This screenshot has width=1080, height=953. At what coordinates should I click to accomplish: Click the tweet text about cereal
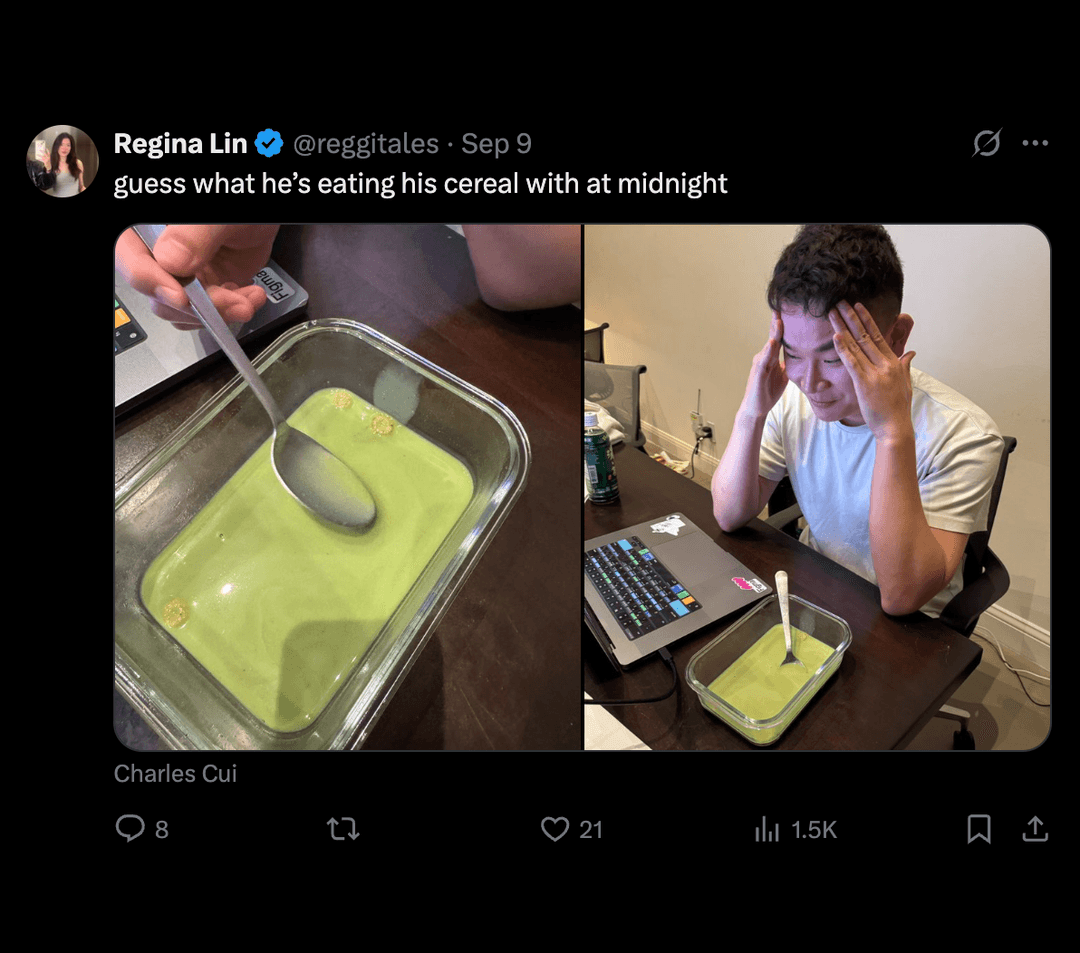[420, 184]
